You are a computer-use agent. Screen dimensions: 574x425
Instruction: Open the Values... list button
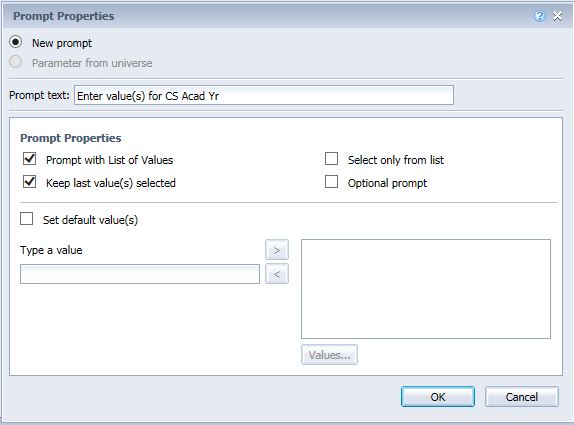(329, 355)
